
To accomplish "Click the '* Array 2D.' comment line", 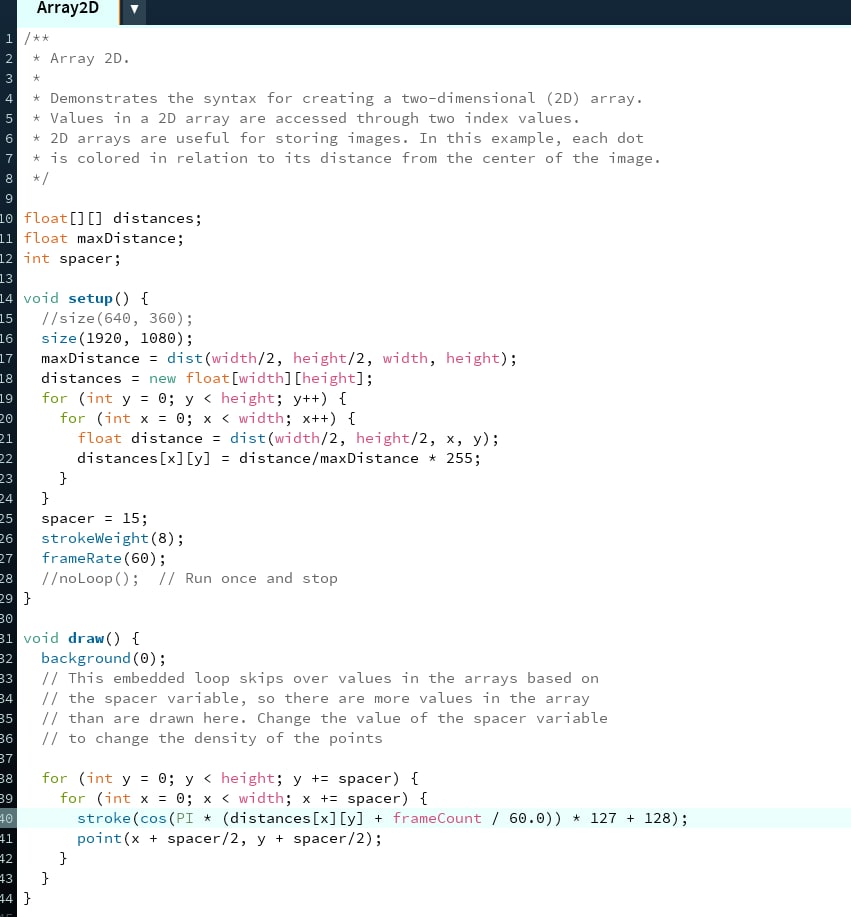I will 81,58.
